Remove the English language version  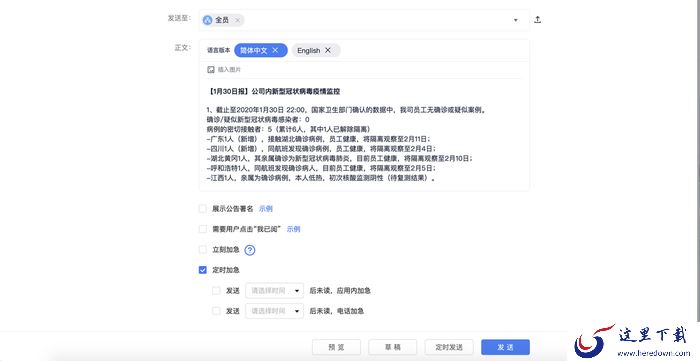pyautogui.click(x=328, y=50)
